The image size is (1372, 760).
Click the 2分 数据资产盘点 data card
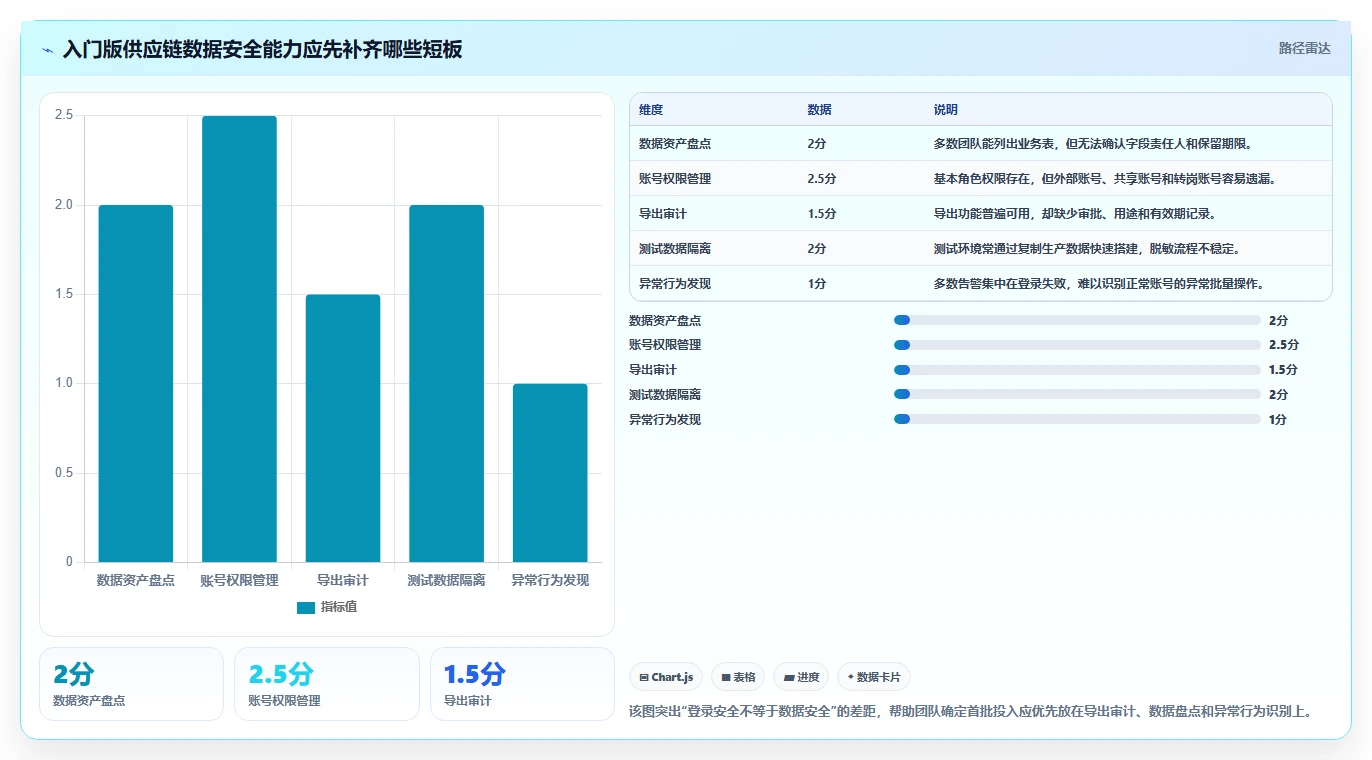coord(131,684)
